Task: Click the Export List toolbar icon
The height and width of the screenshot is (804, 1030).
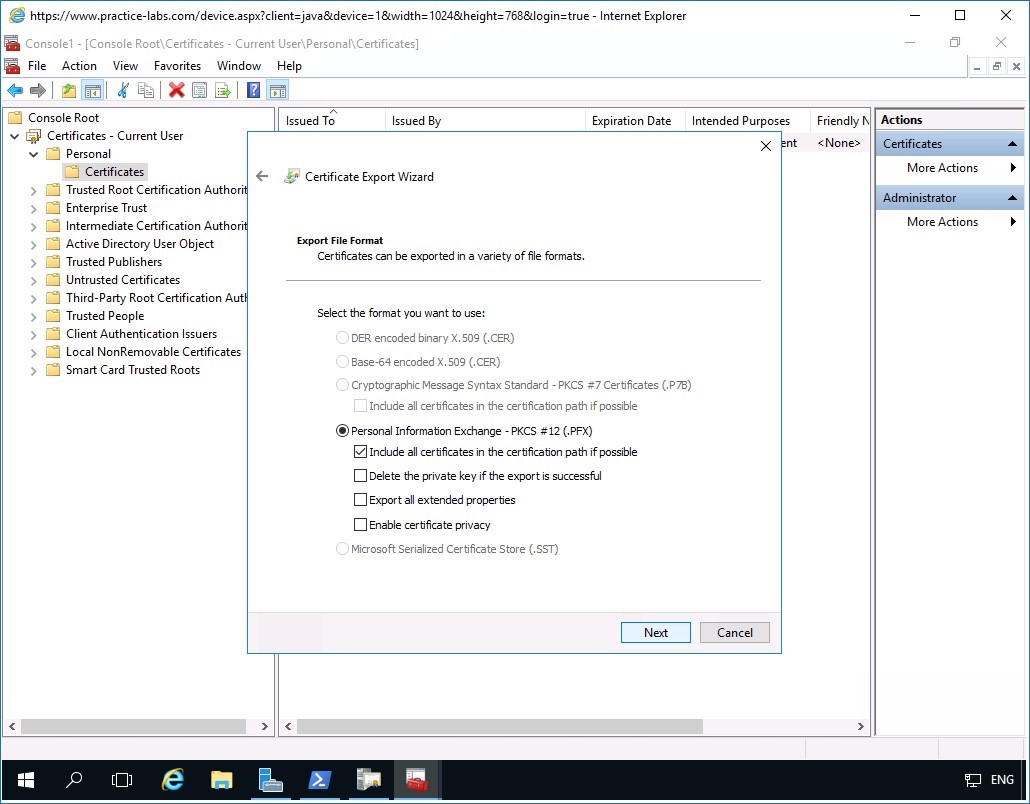Action: click(223, 90)
